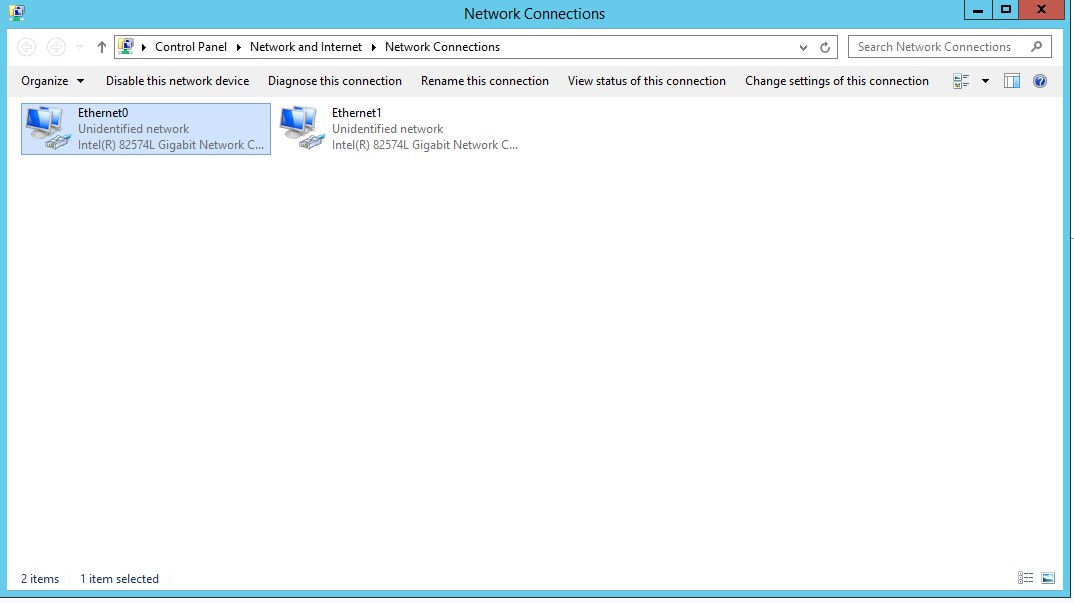Open Recent locations dropdown arrow

(x=80, y=47)
